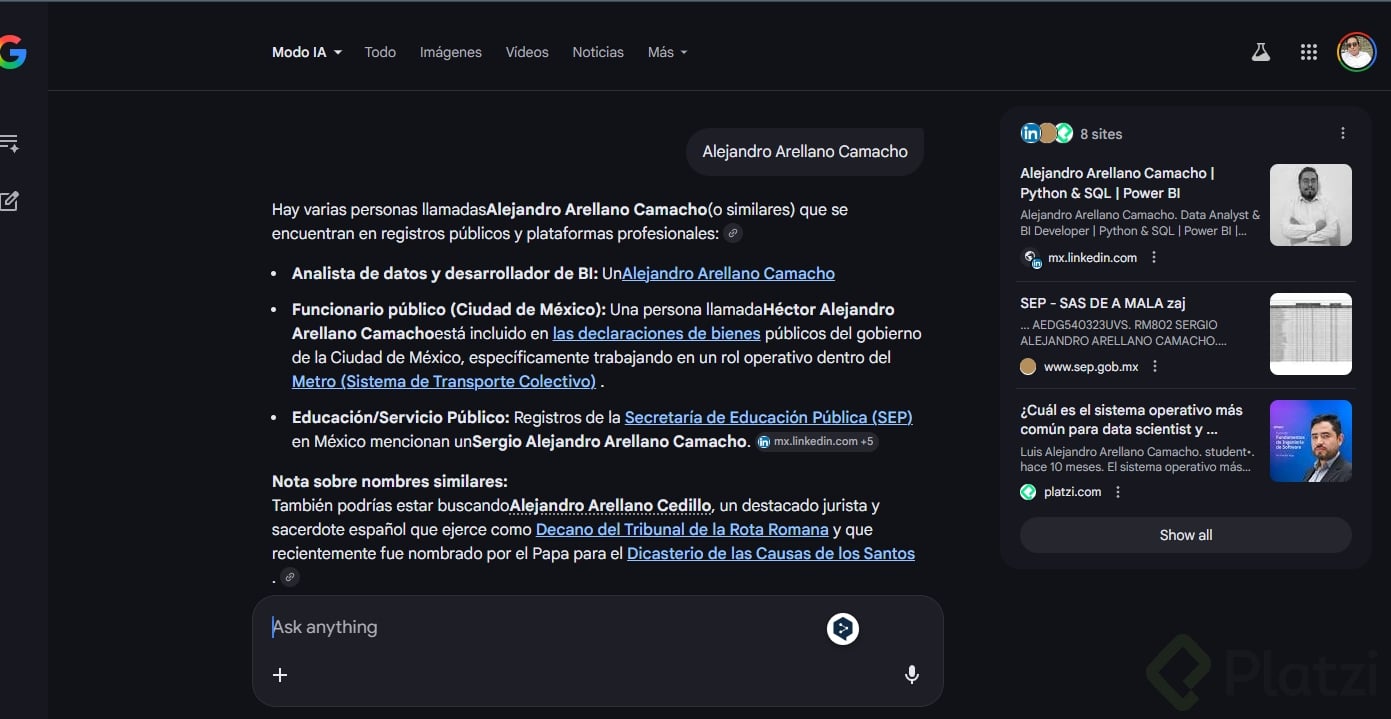Click the 8 sites label
1391x719 pixels.
coord(1101,134)
